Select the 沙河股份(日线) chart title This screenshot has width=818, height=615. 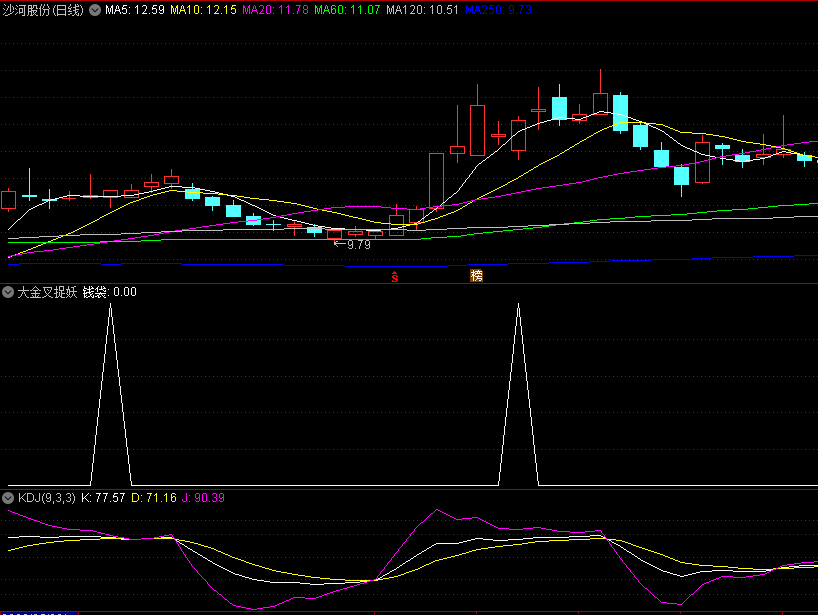pyautogui.click(x=43, y=10)
